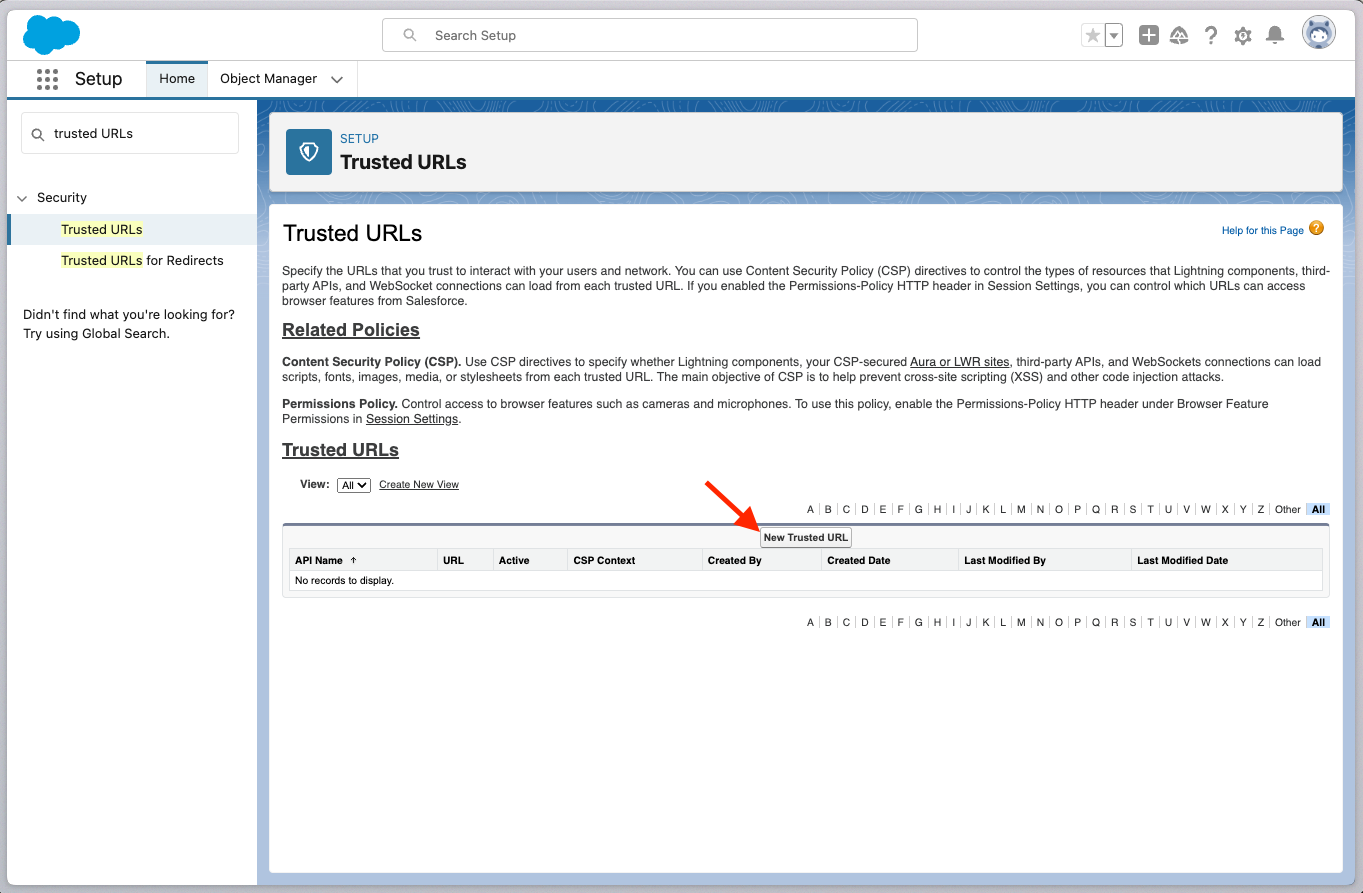
Task: Click the magnifier icon in Search Setup
Action: [x=410, y=35]
